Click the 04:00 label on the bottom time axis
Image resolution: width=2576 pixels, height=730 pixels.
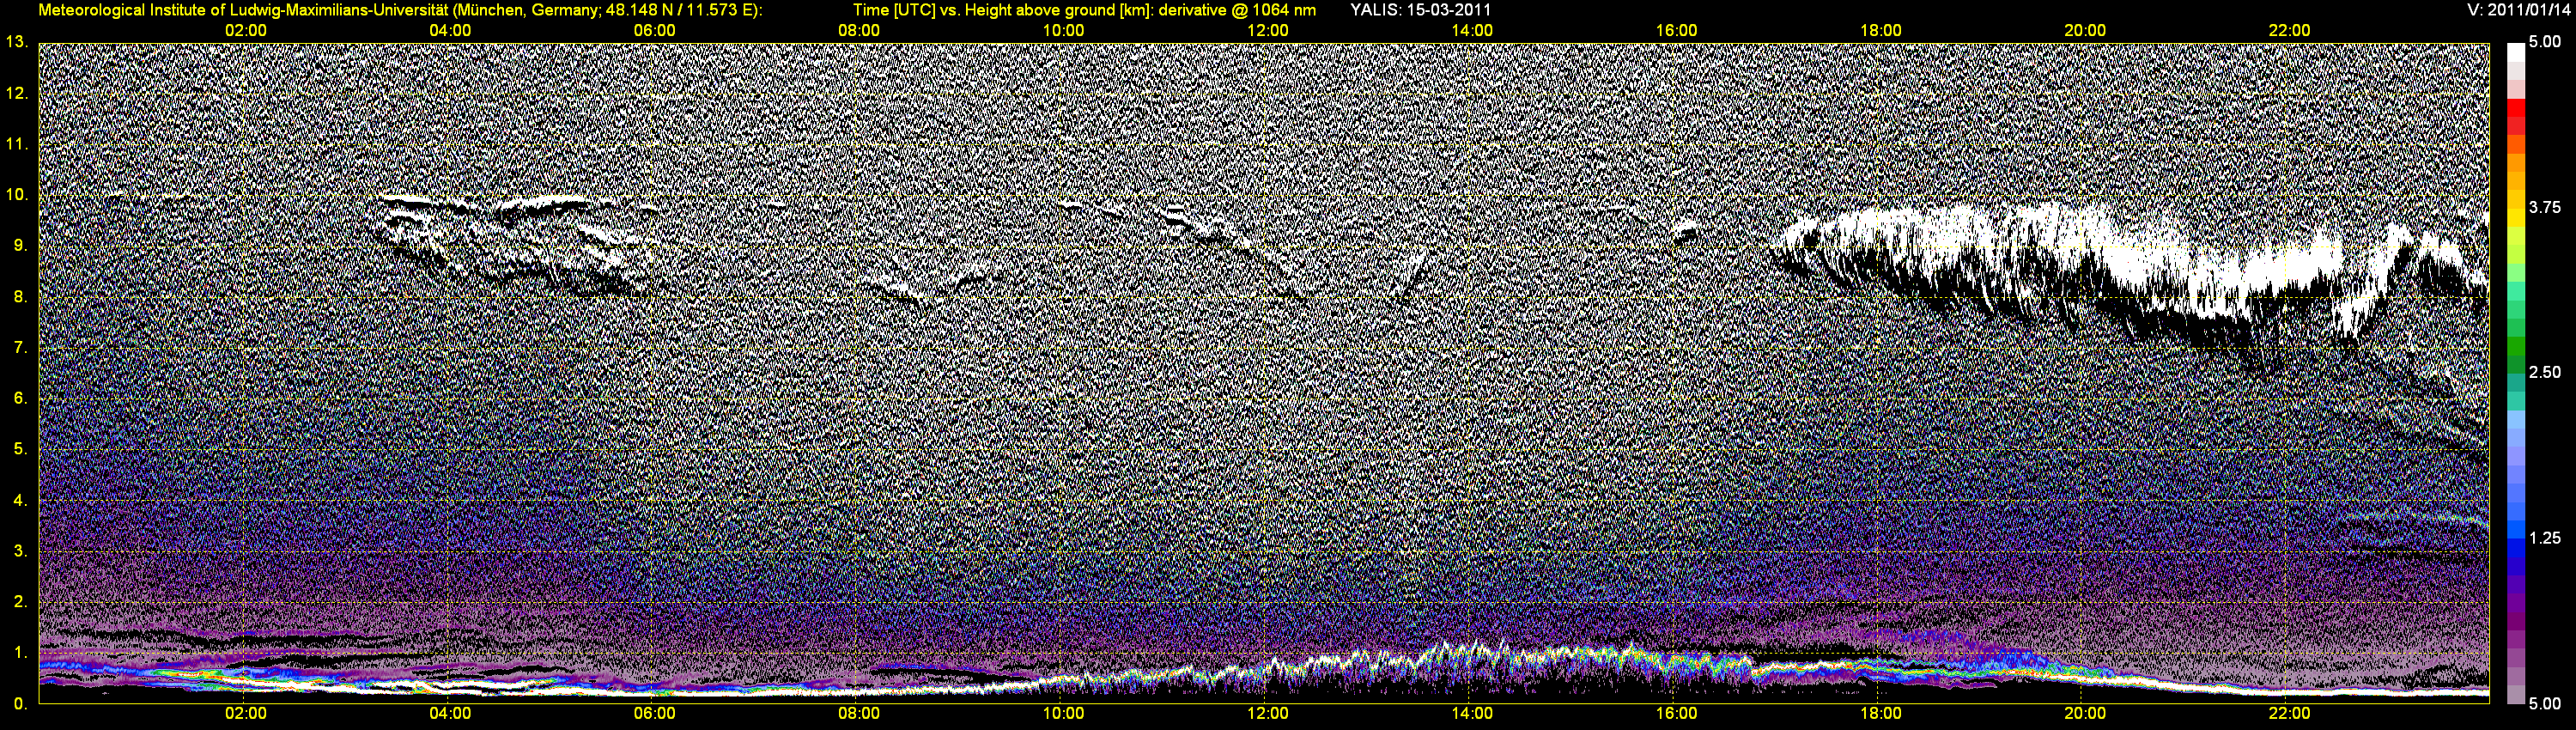point(450,714)
